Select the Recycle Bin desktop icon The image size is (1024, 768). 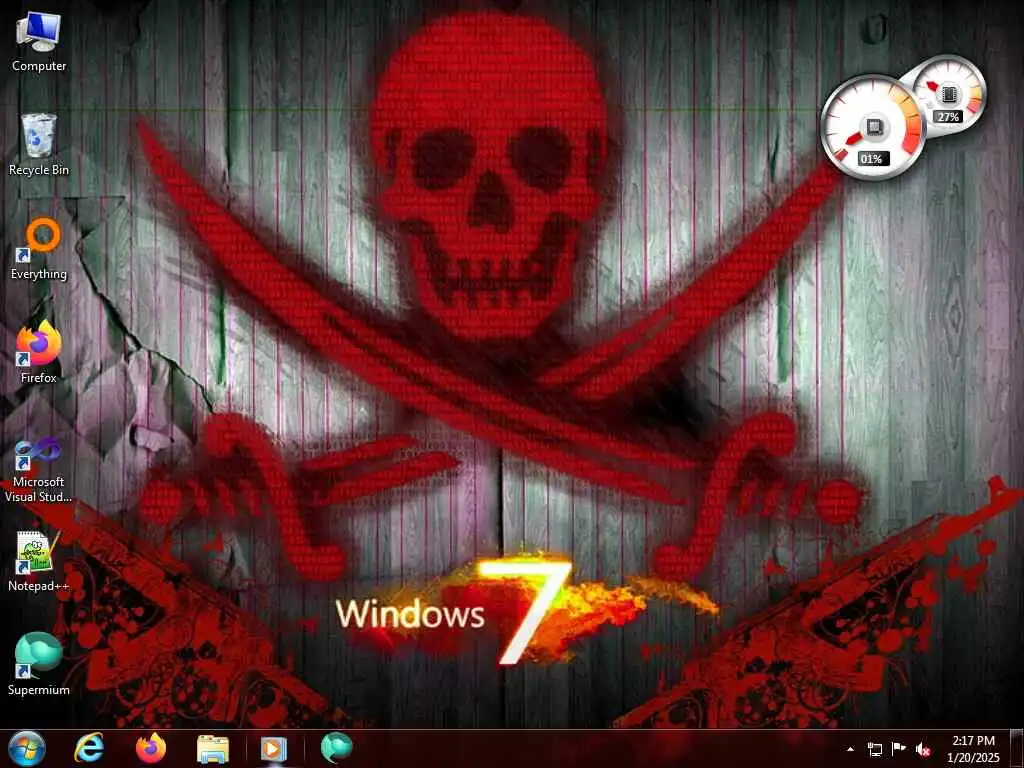39,145
